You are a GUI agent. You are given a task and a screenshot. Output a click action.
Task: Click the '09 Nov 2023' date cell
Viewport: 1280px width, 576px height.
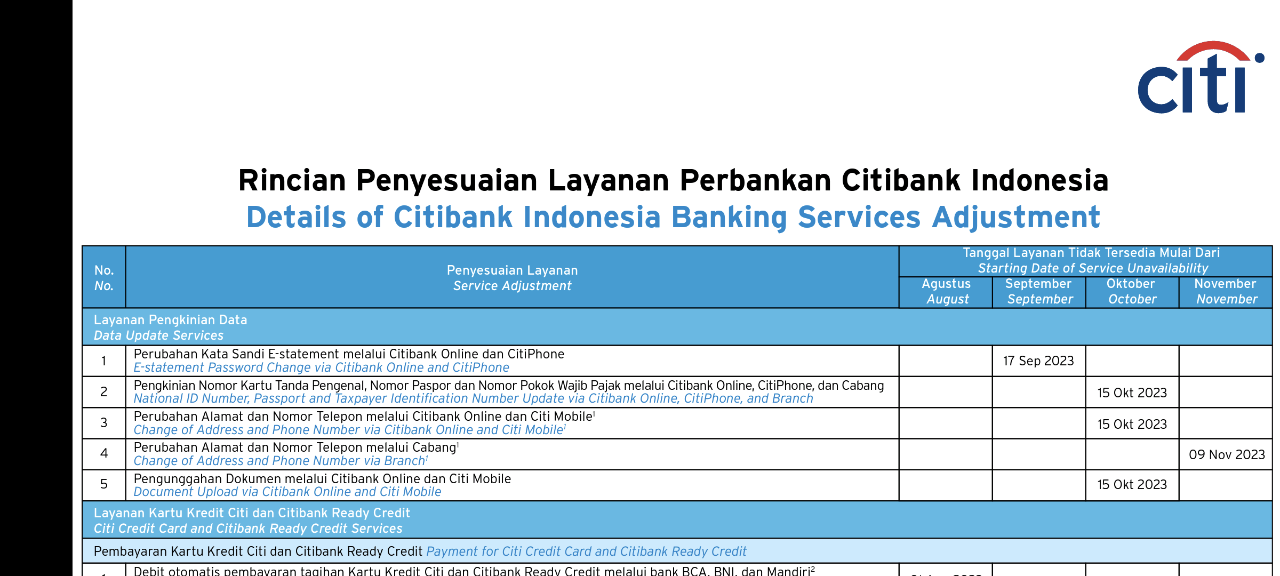pos(1226,454)
